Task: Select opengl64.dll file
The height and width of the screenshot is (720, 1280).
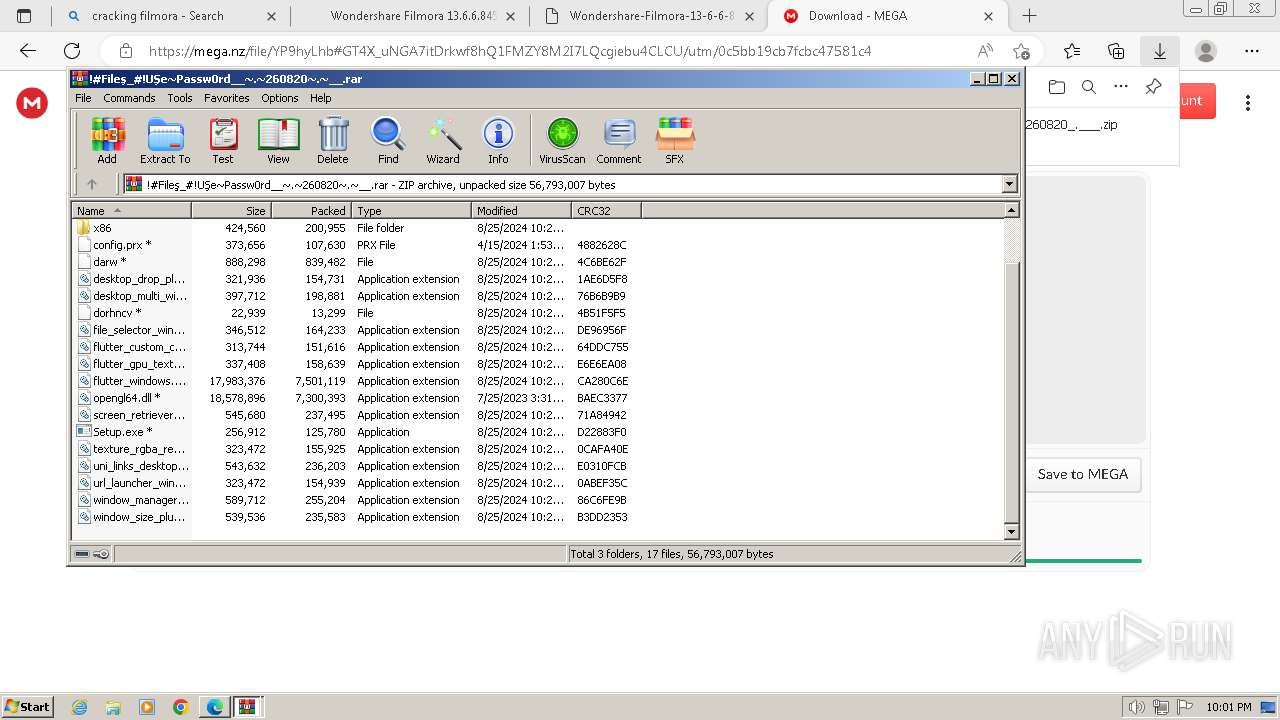Action: (118, 398)
